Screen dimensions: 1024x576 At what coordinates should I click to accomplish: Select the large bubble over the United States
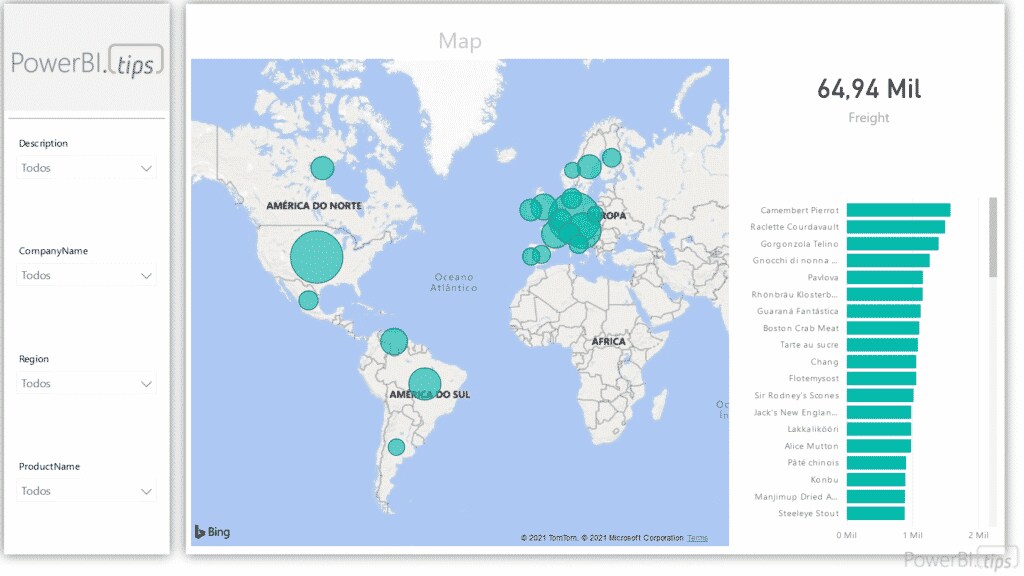point(317,257)
